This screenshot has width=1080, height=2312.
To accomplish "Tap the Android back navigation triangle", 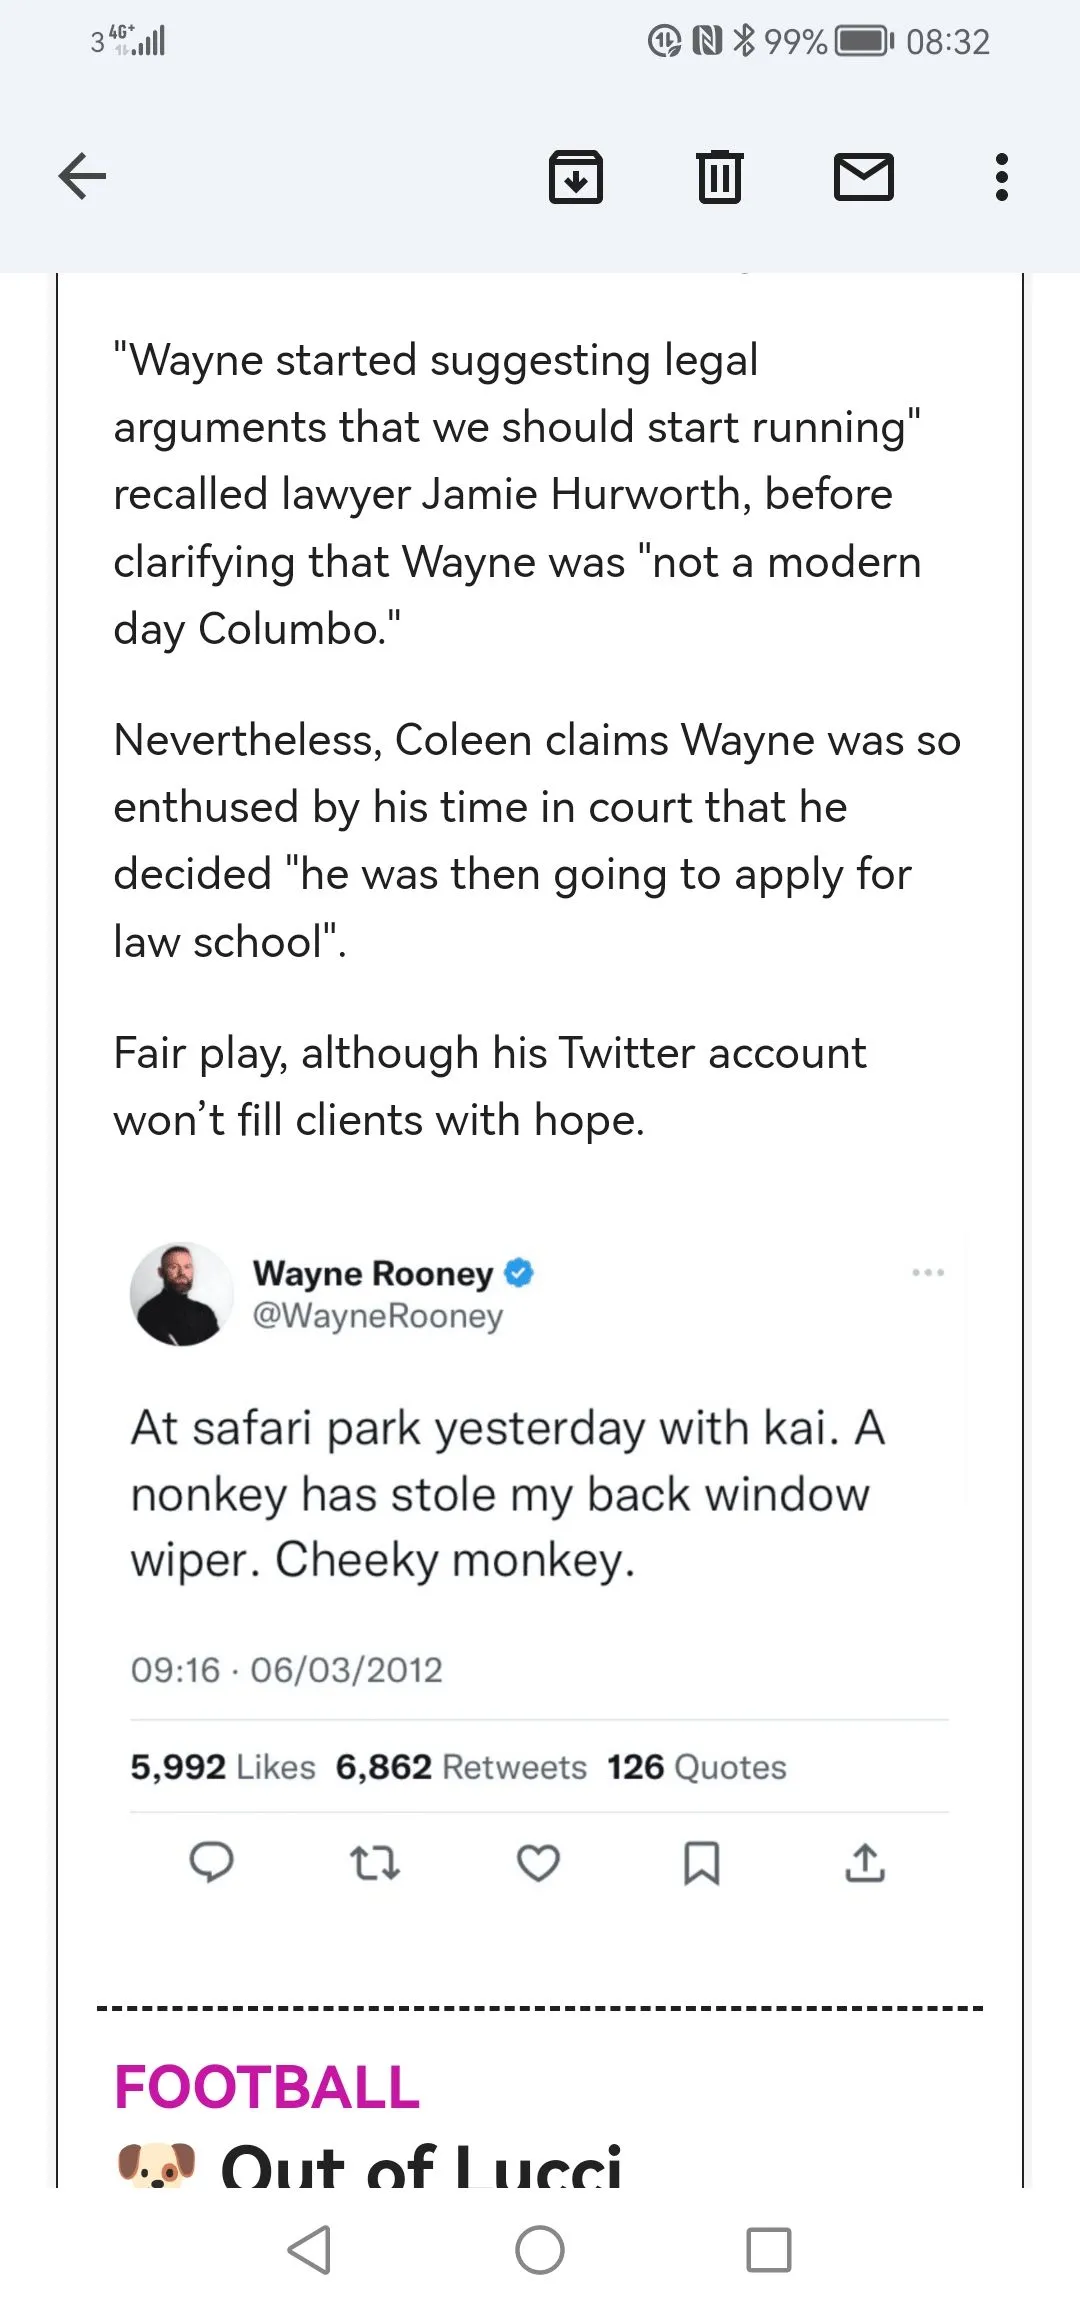I will click(309, 2250).
